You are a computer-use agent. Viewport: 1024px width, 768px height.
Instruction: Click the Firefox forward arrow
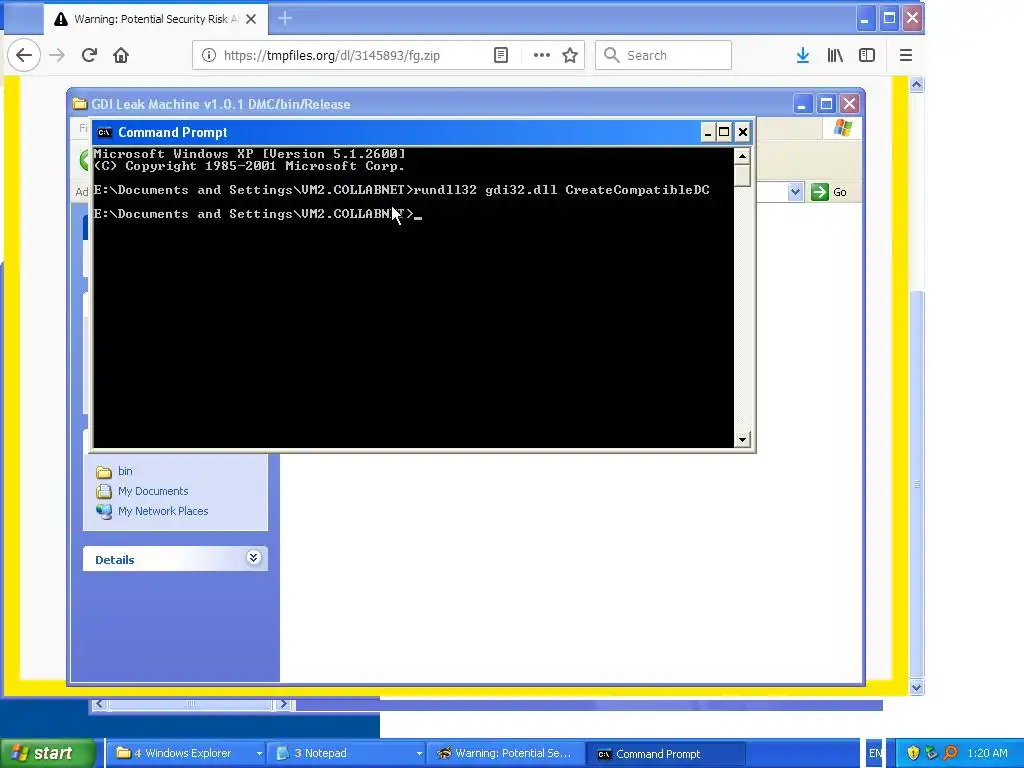(x=57, y=56)
